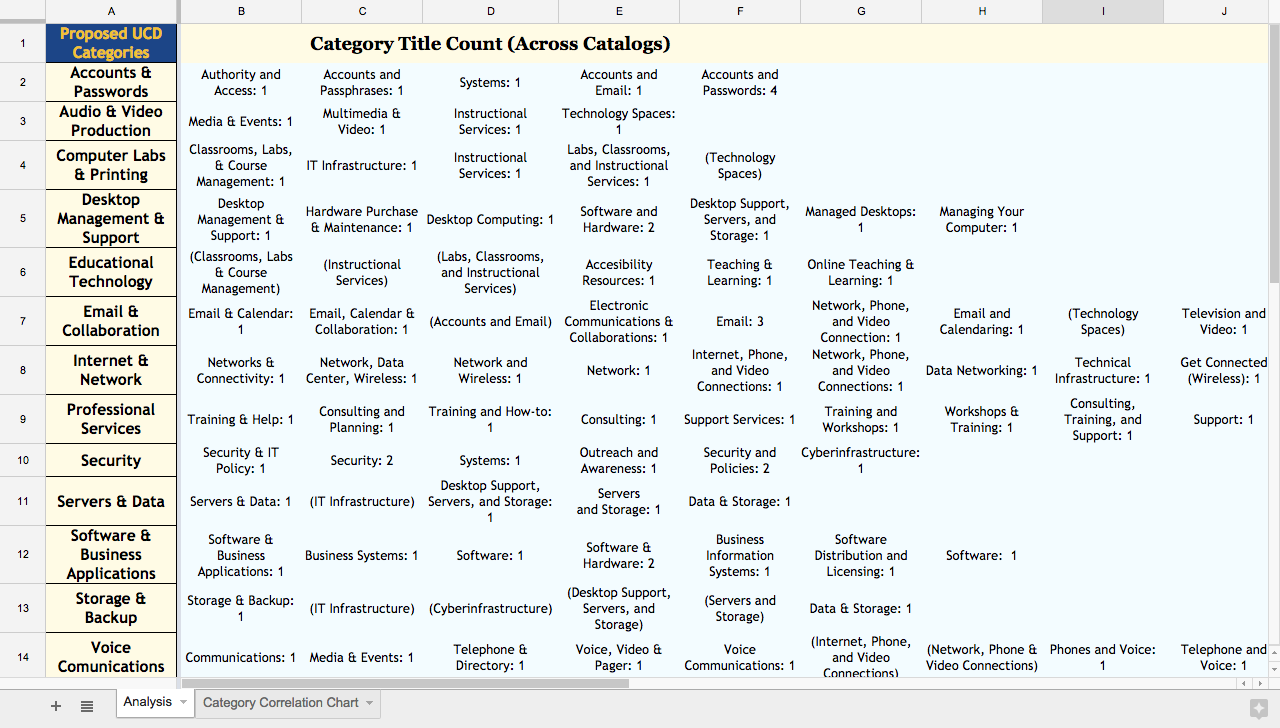Image resolution: width=1280 pixels, height=728 pixels.
Task: Select the Managed Desktops: 1 cell
Action: (x=861, y=219)
